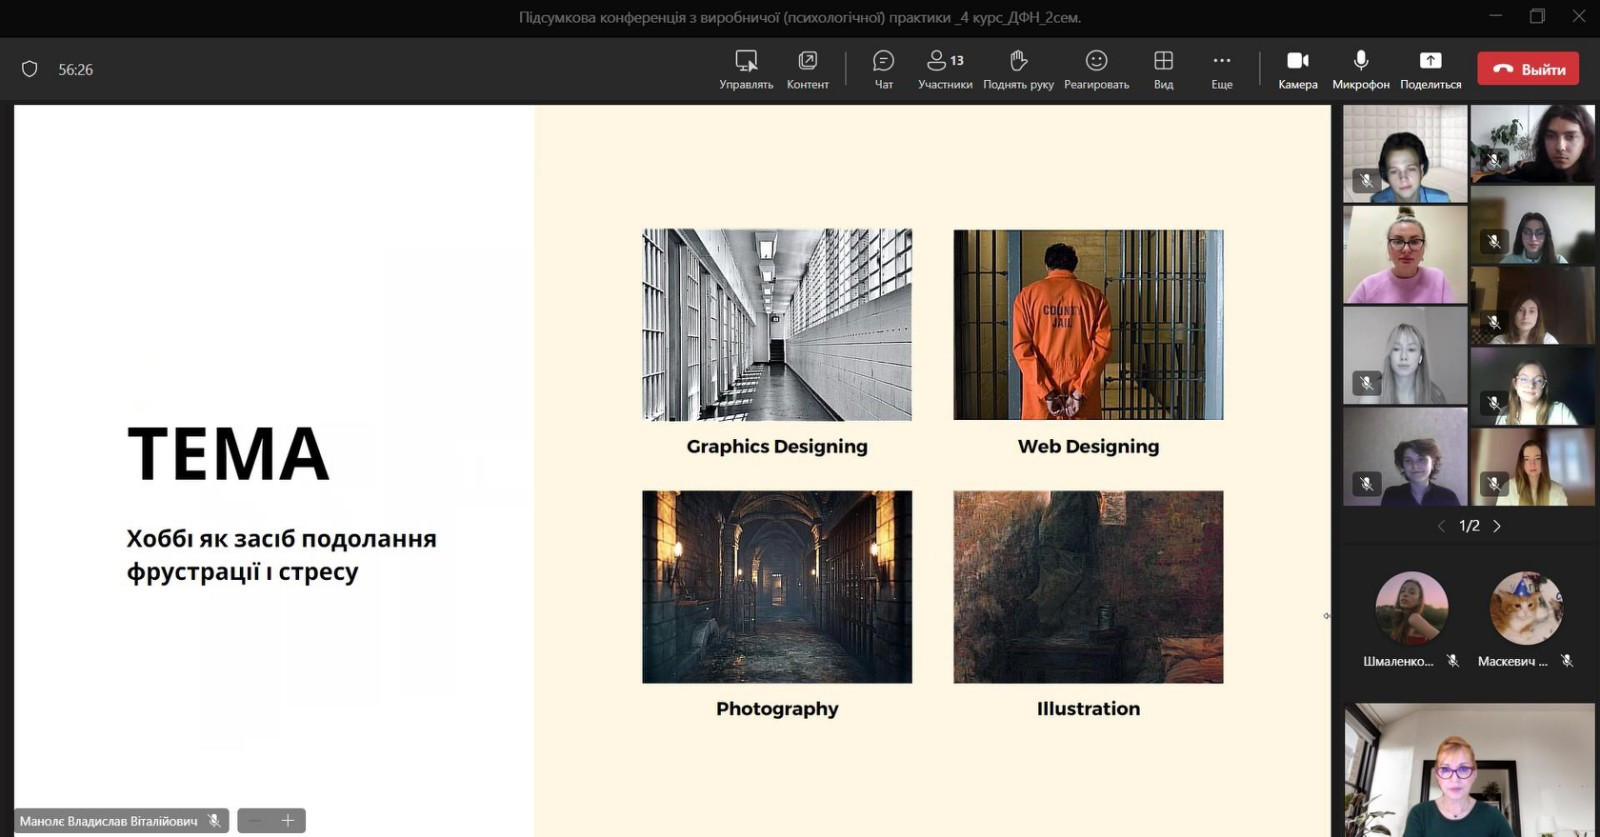This screenshot has height=837, width=1600.
Task: Raise hand with Поднять руку
Action: coord(1018,69)
